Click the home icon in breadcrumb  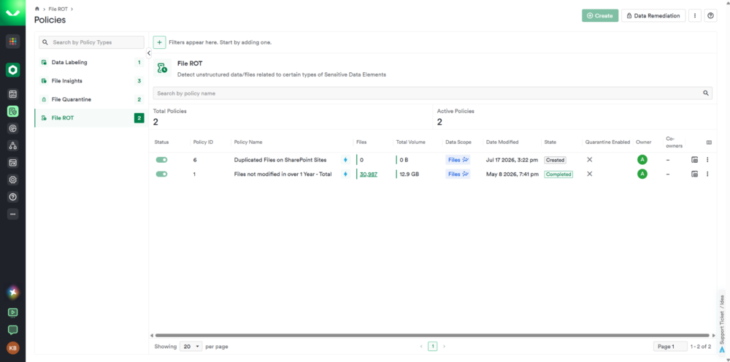[37, 9]
